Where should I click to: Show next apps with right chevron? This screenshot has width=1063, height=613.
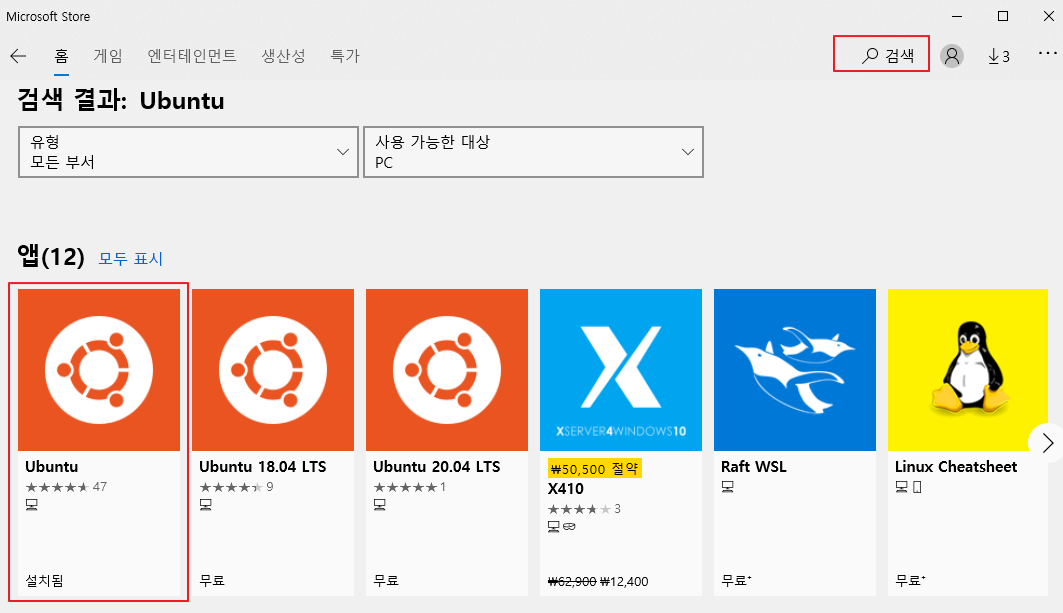click(1047, 443)
